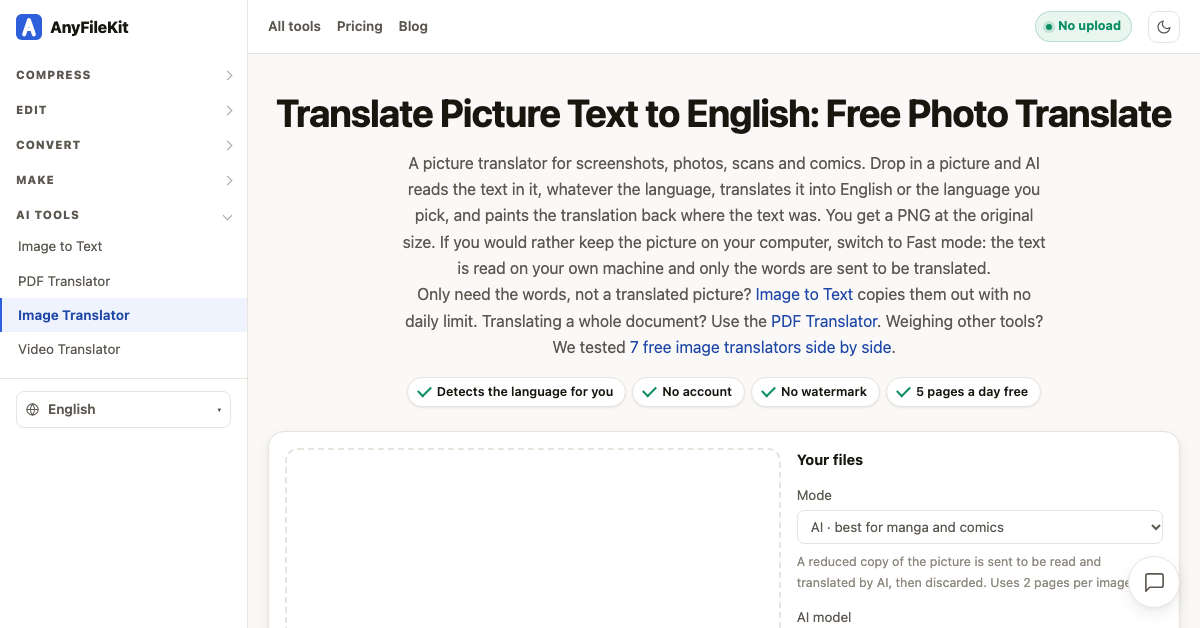Image resolution: width=1200 pixels, height=628 pixels.
Task: Open 7 free image translators link
Action: click(x=760, y=347)
